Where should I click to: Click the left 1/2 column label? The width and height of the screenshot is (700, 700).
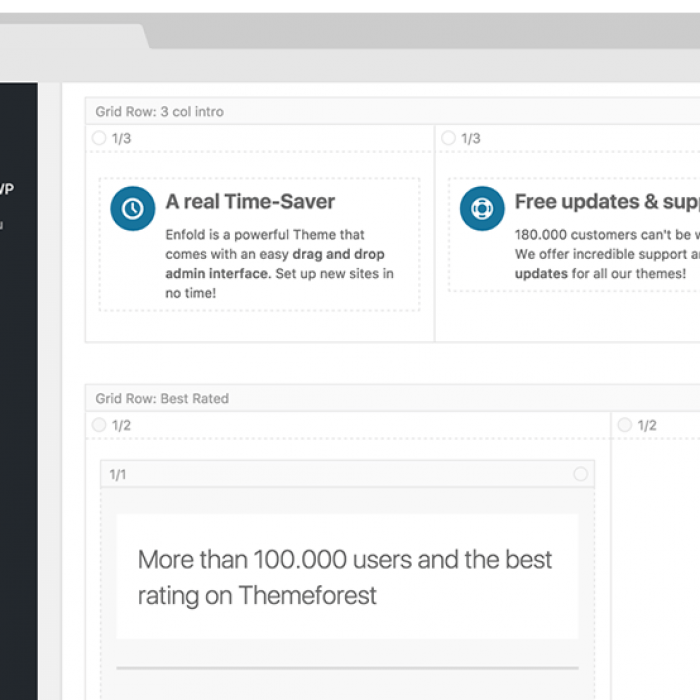pyautogui.click(x=121, y=425)
